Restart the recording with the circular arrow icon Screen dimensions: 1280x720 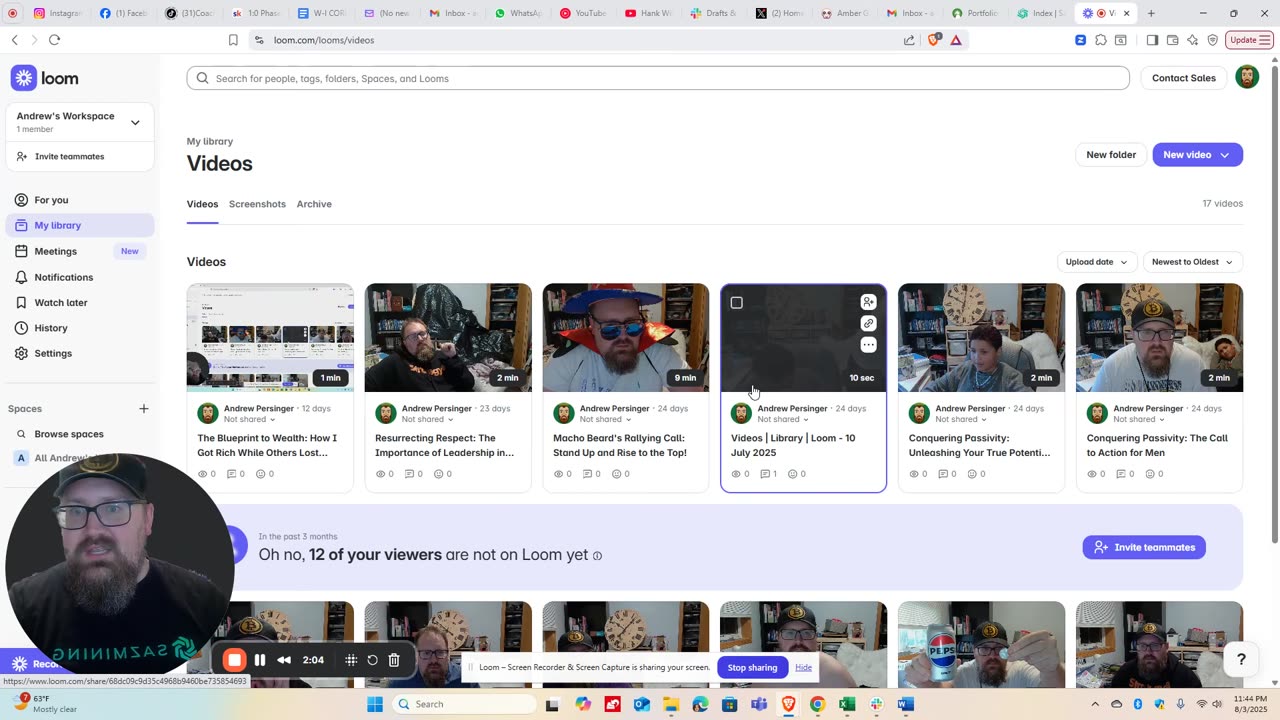372,660
